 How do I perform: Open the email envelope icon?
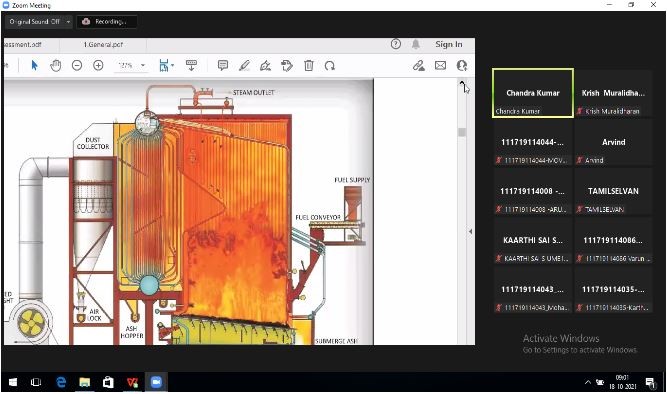click(441, 66)
